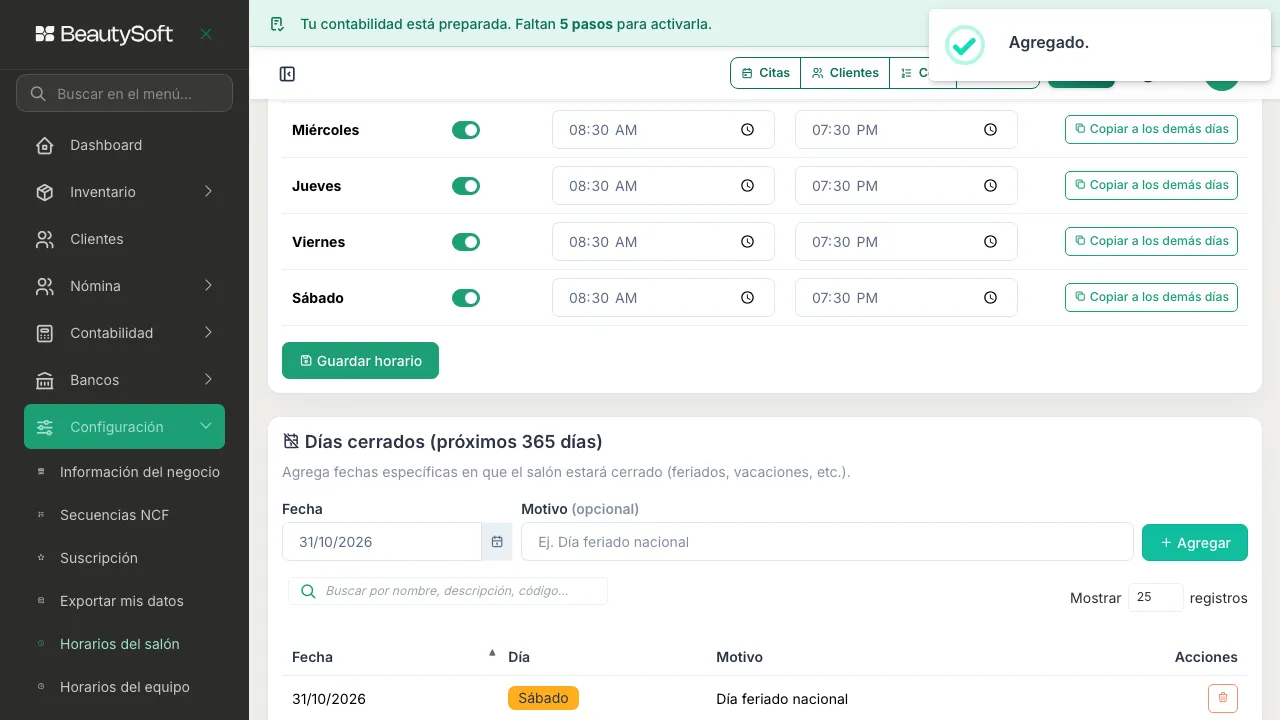Open the Citas shortcut in top bar
Viewport: 1280px width, 720px height.
pos(766,73)
